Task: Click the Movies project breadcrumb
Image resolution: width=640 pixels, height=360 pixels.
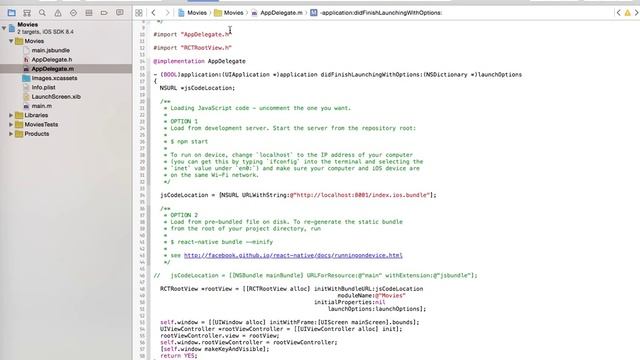Action: pyautogui.click(x=193, y=13)
